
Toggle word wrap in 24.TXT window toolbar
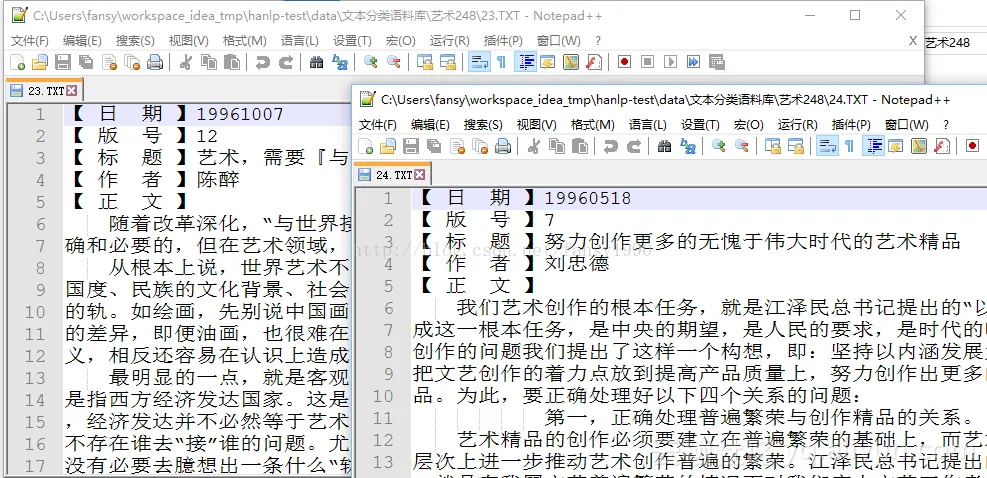(826, 147)
